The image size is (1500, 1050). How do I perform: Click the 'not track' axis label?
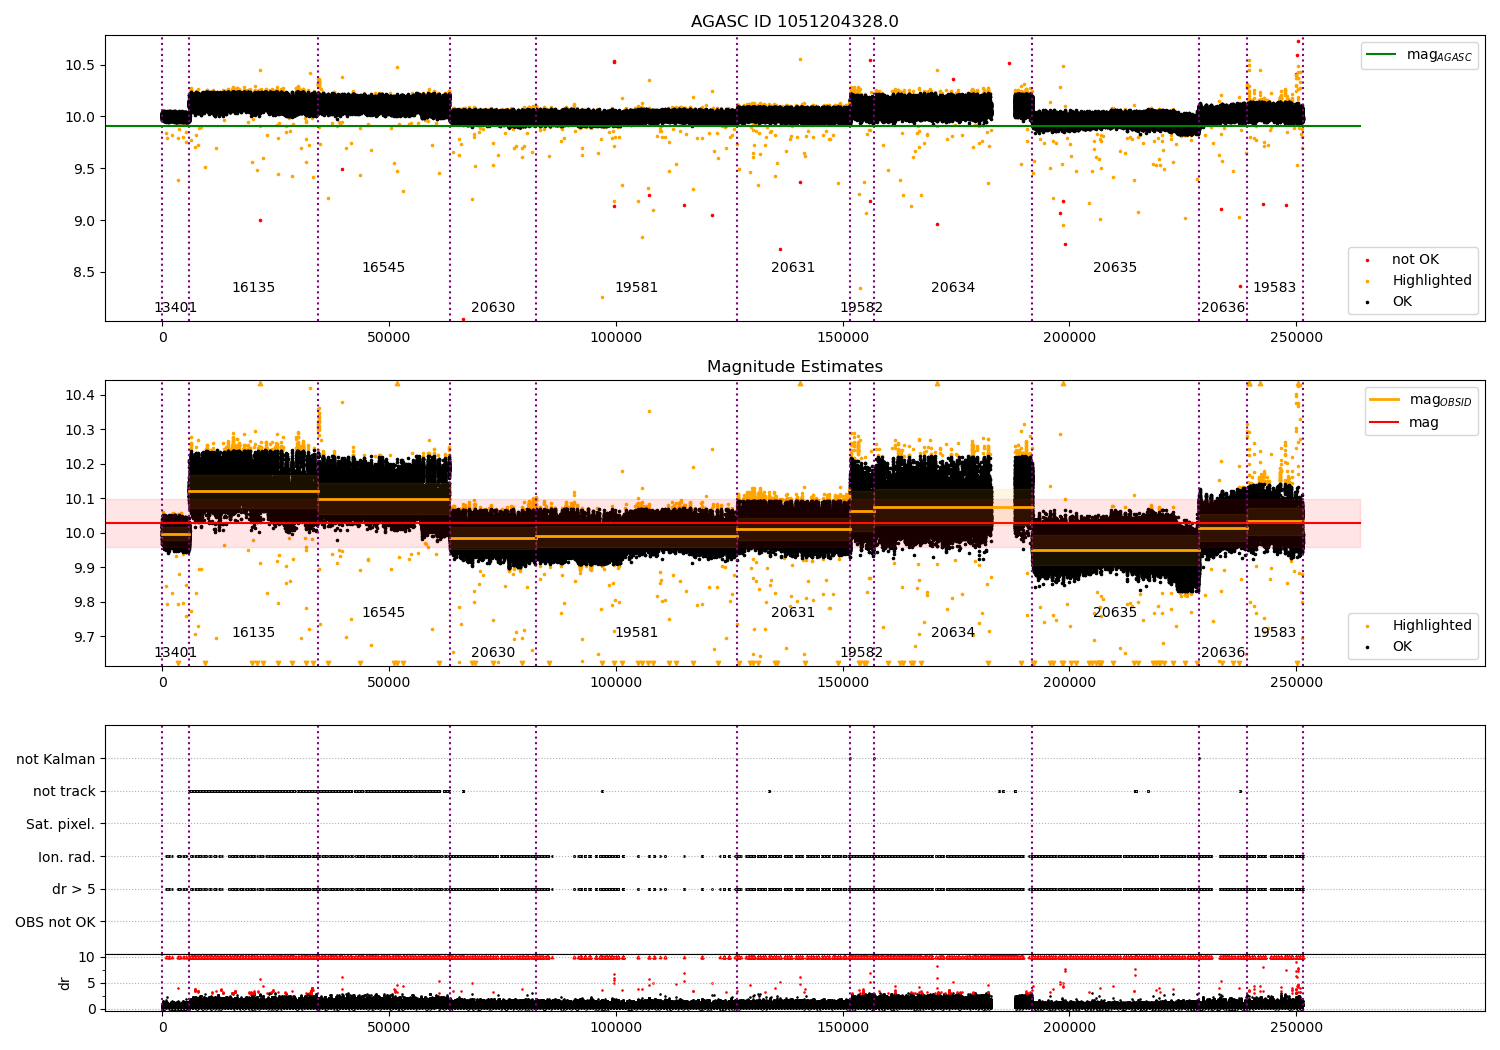64,792
